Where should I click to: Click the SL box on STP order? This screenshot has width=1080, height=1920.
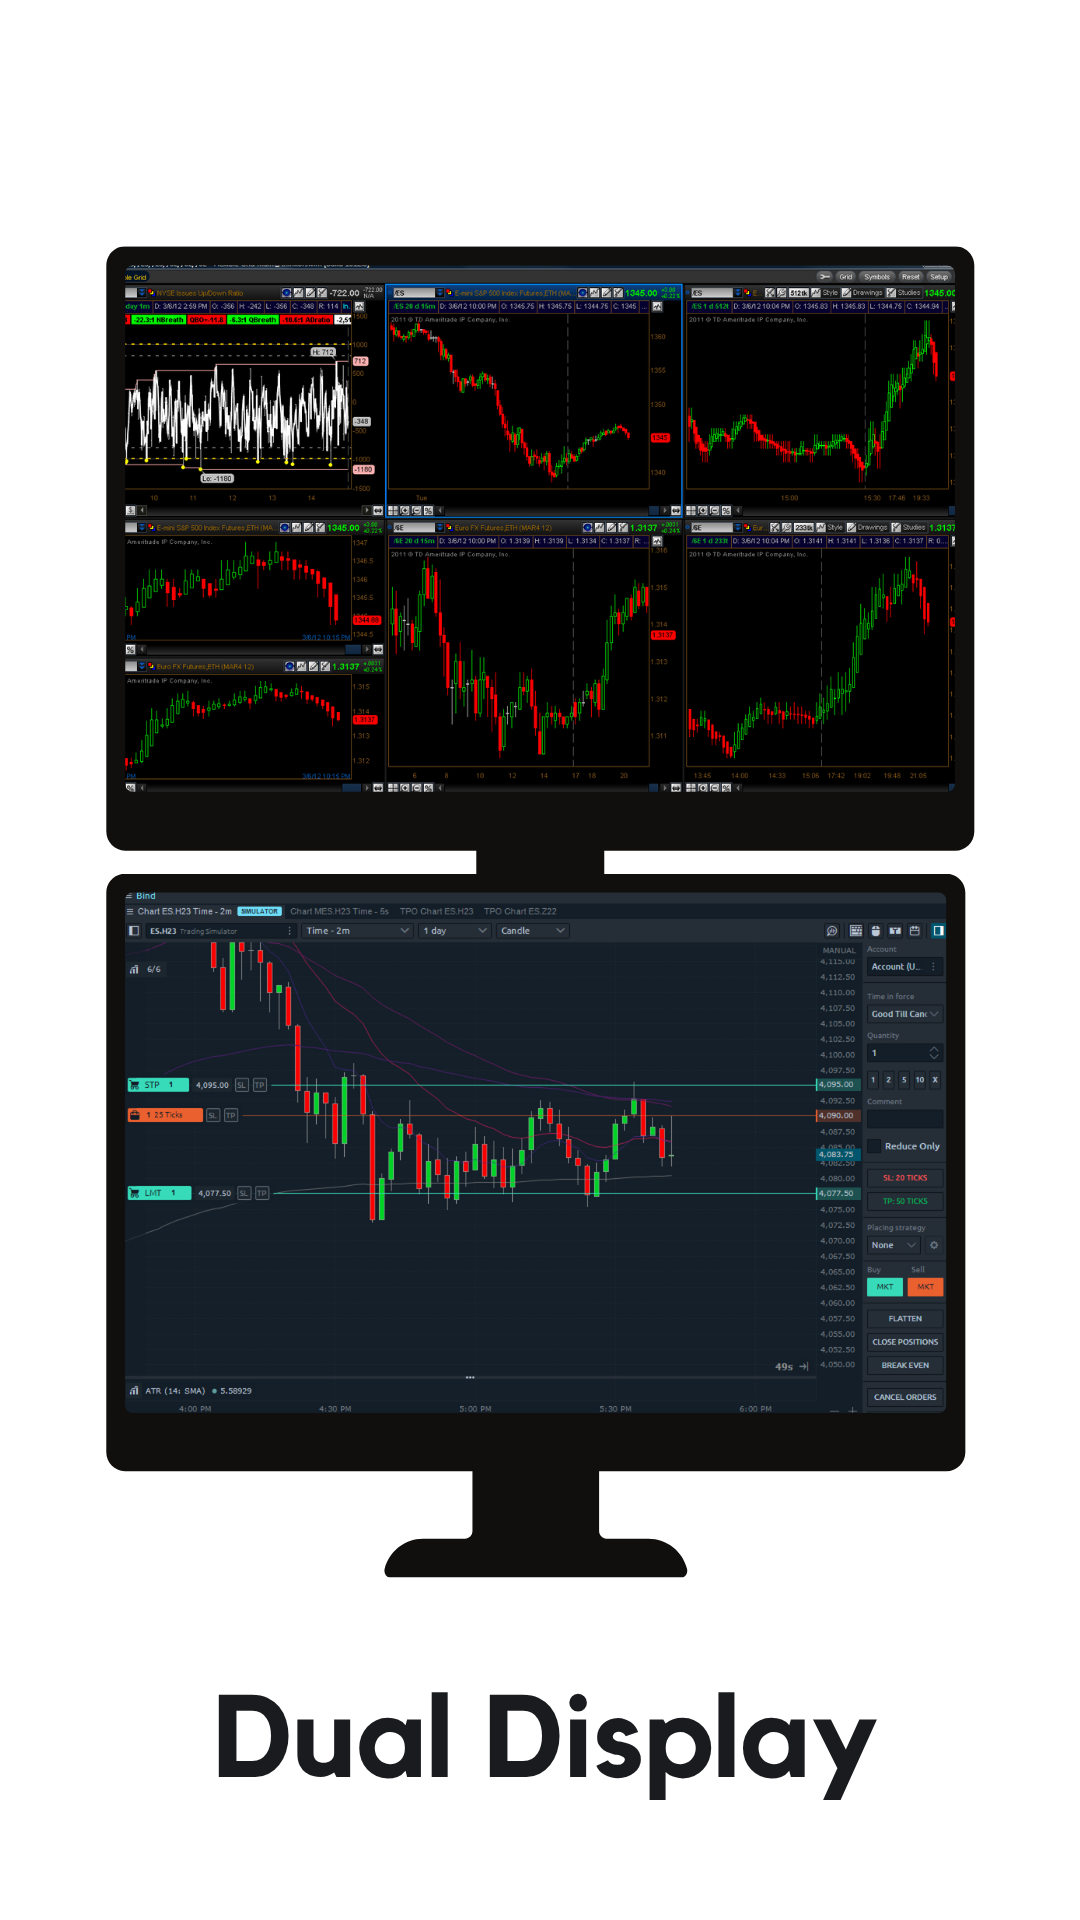241,1085
